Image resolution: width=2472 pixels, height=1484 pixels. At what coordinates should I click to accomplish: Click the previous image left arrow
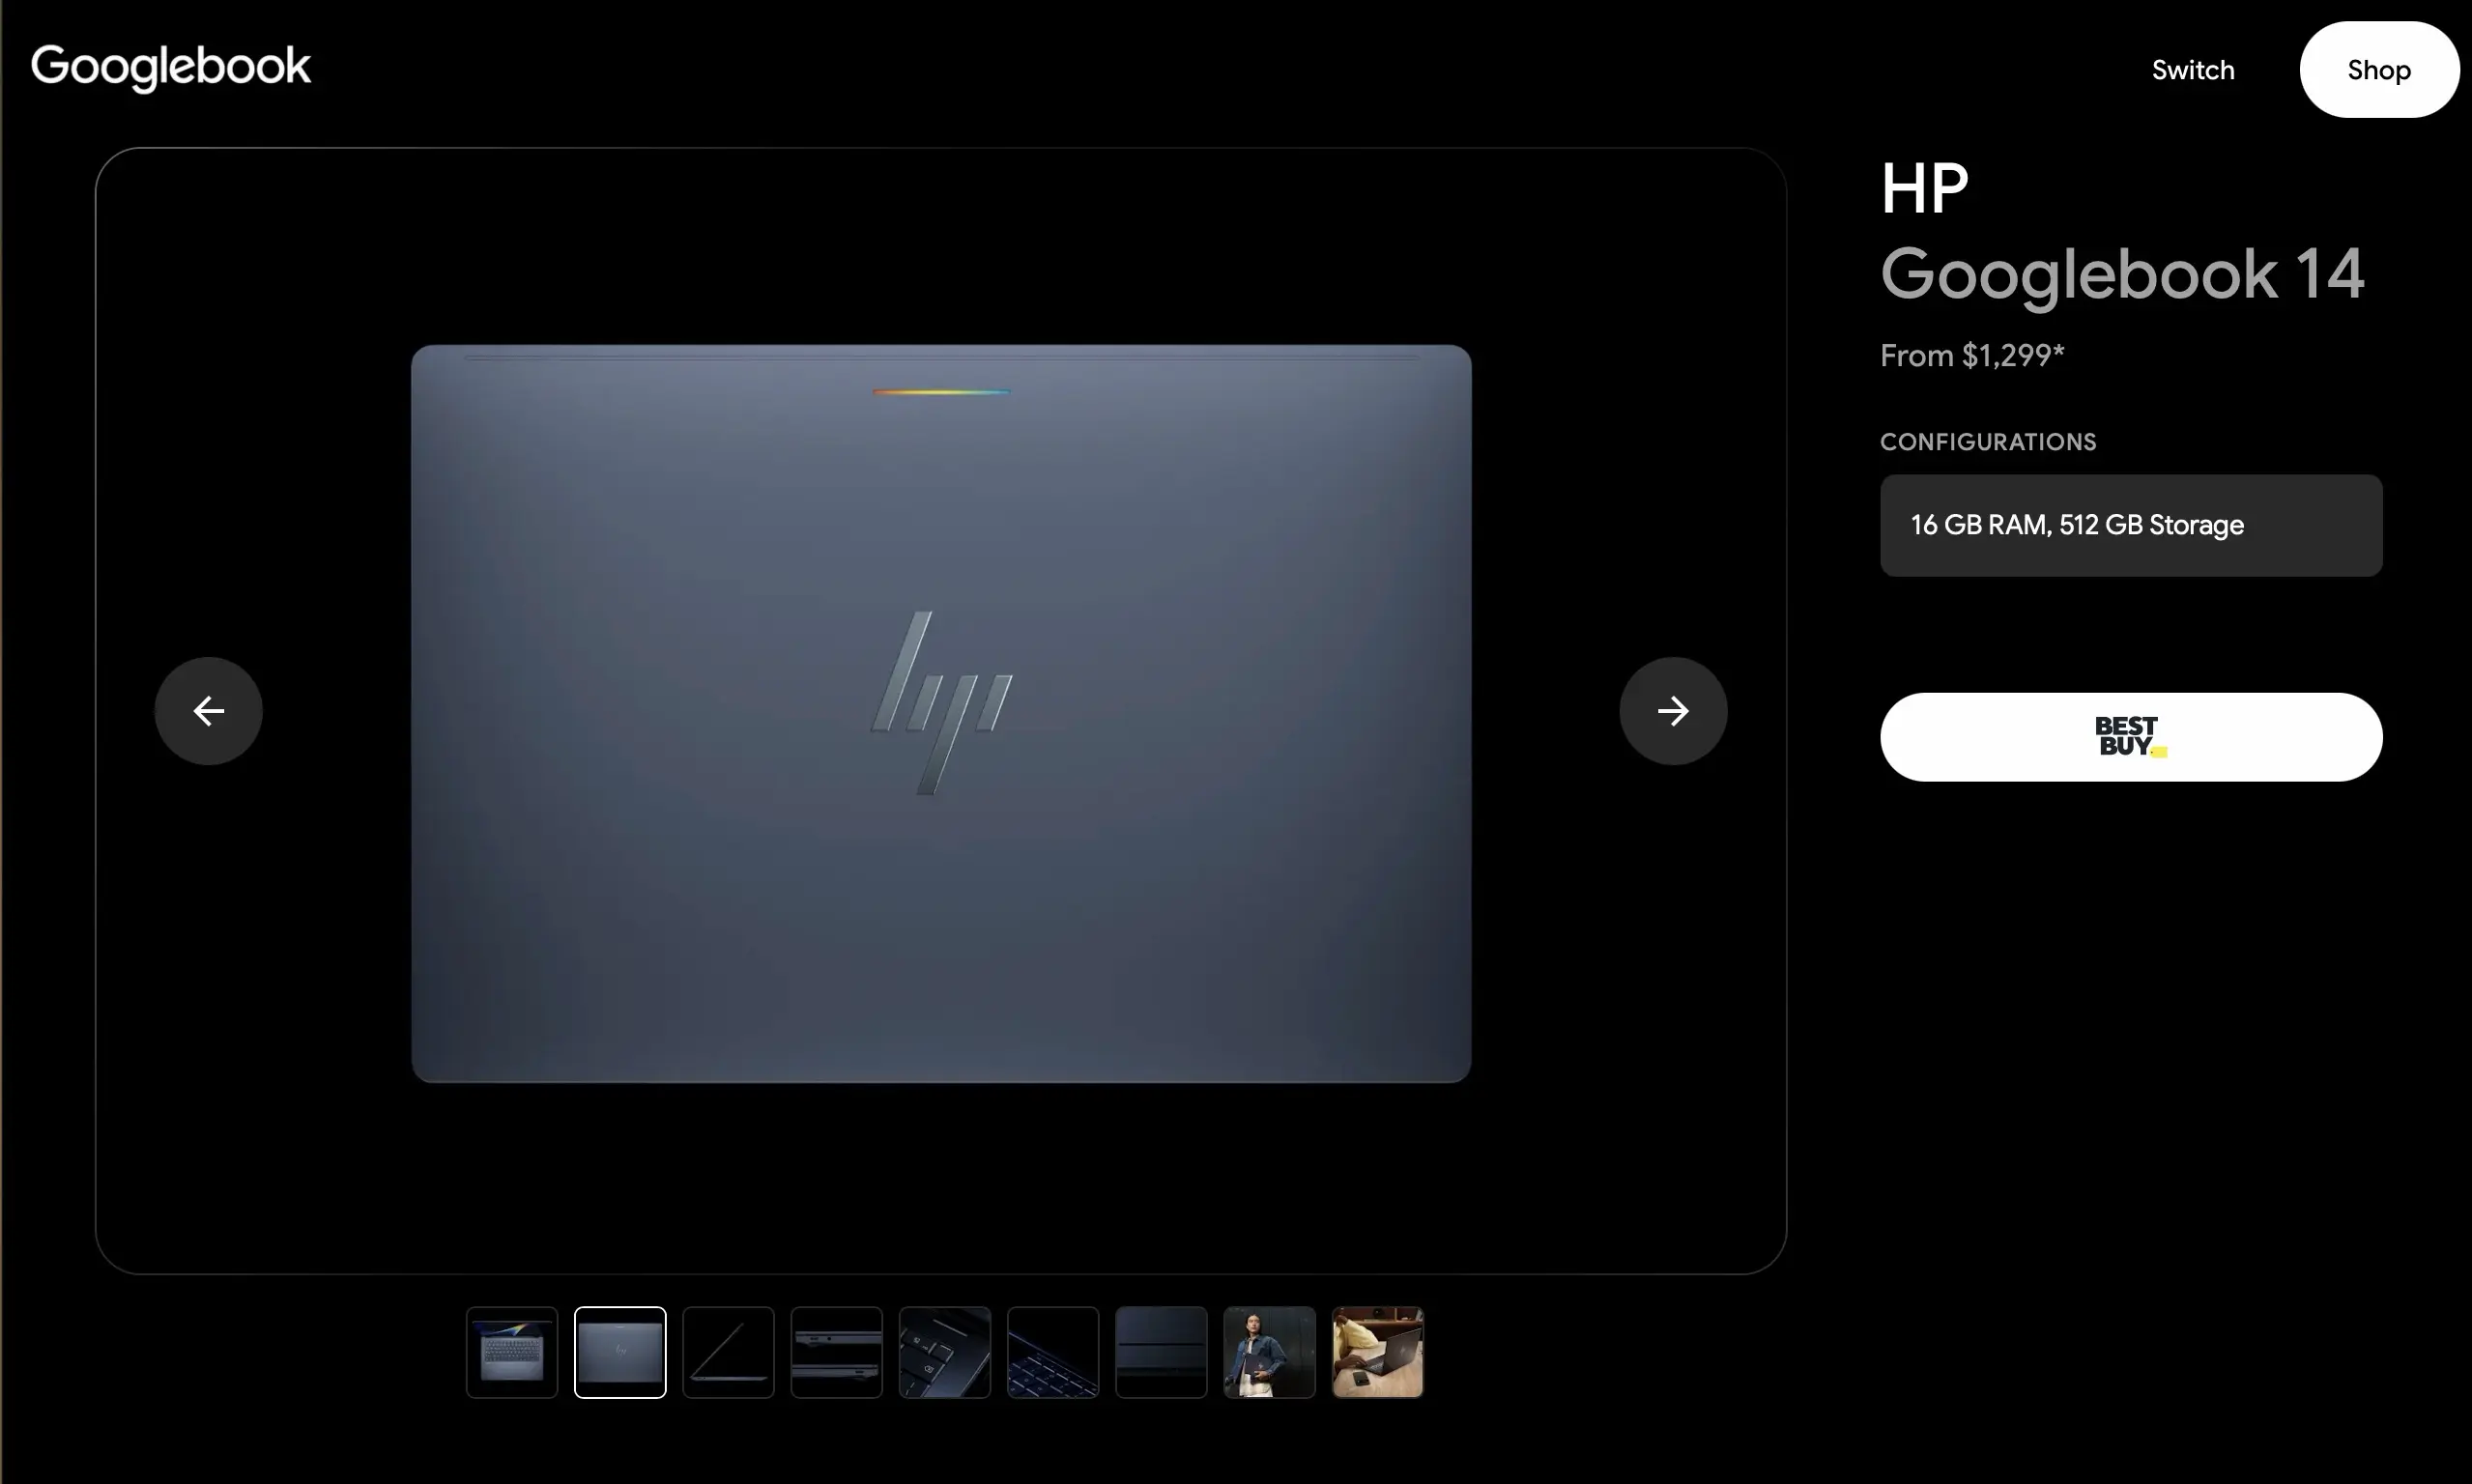208,711
